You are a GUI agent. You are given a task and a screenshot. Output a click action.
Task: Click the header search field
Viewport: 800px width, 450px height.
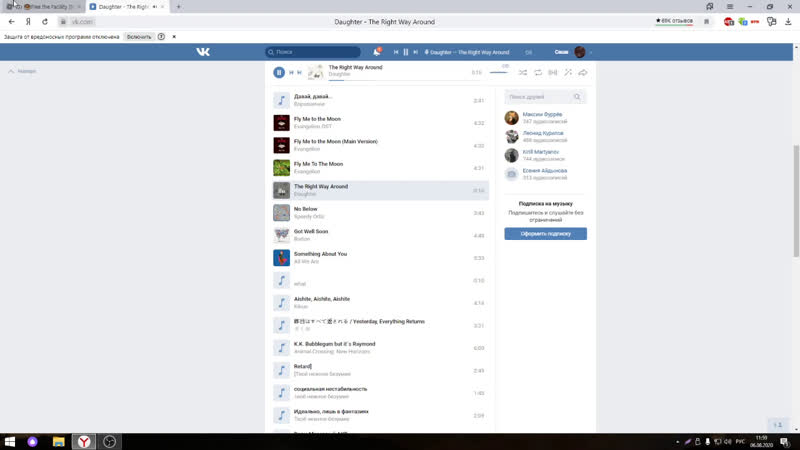[x=313, y=52]
